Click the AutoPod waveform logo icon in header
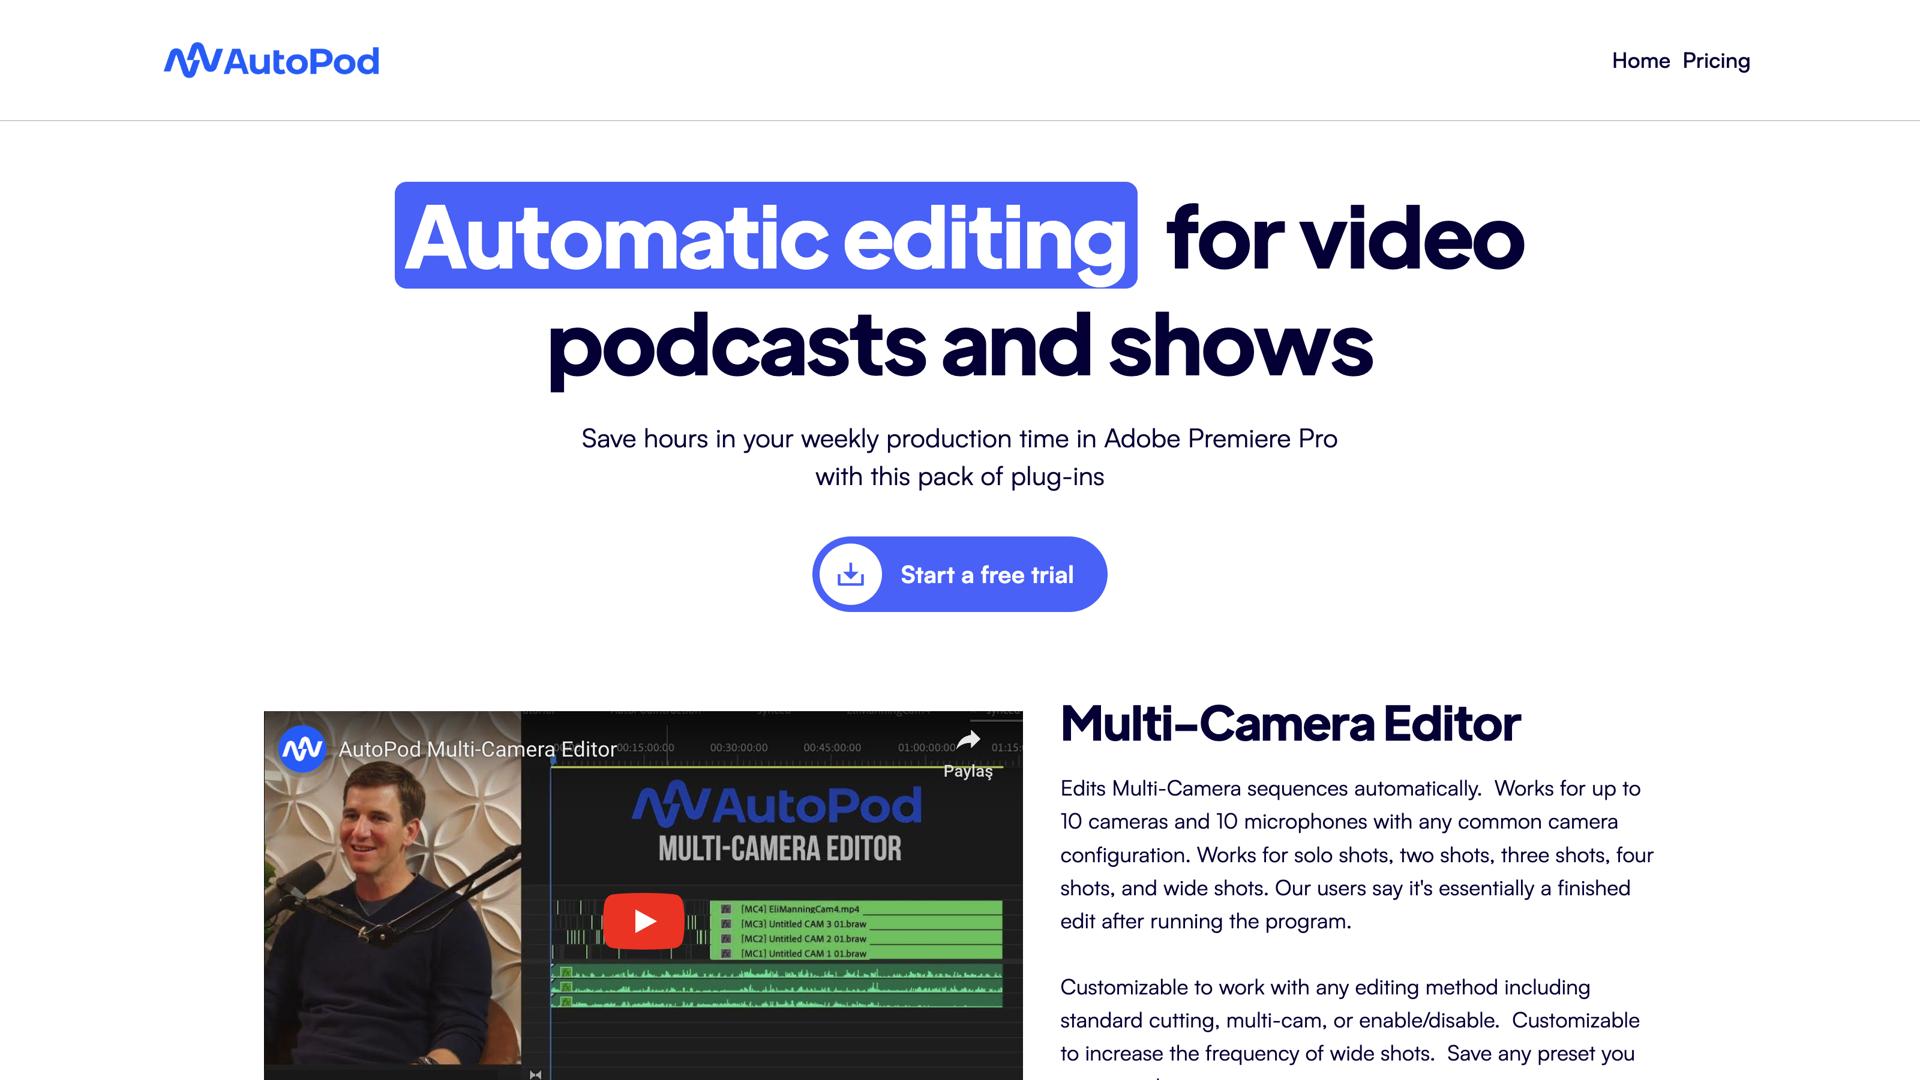The width and height of the screenshot is (1920, 1080). coord(192,61)
